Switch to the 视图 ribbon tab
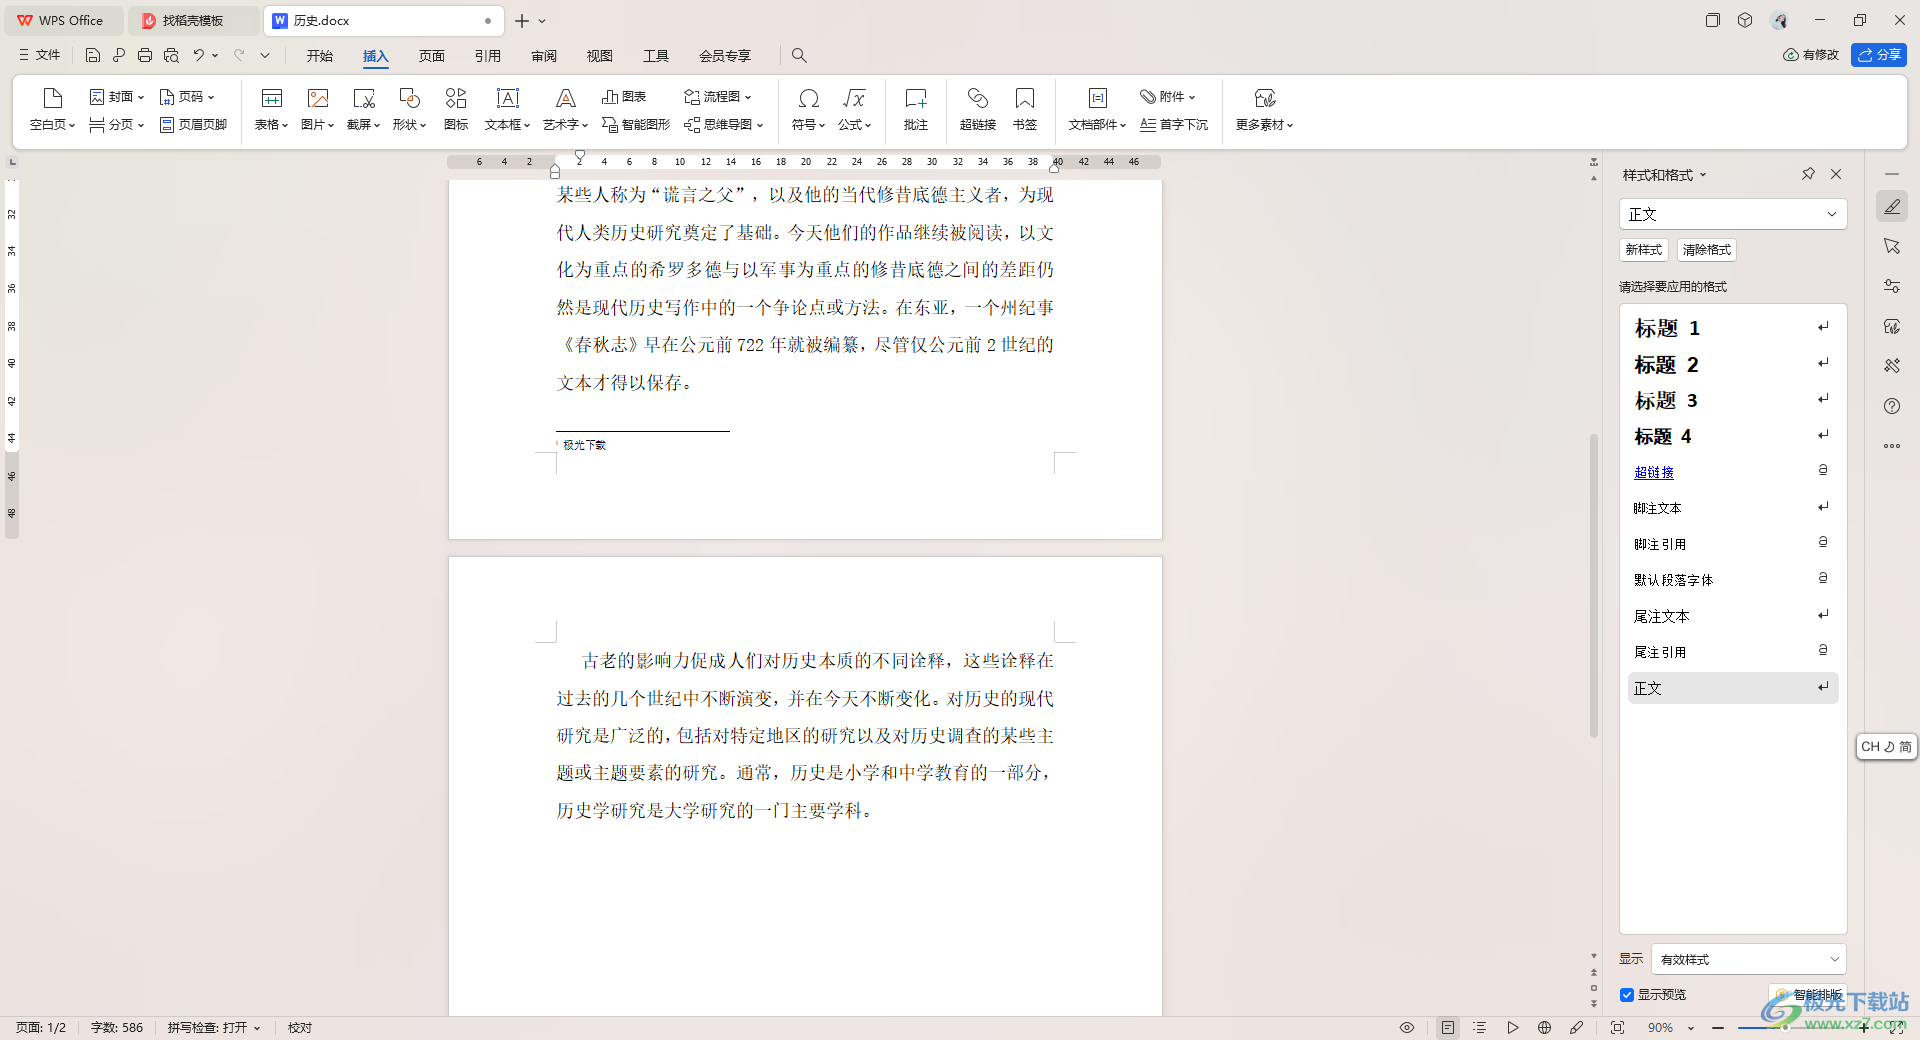This screenshot has height=1040, width=1920. pyautogui.click(x=600, y=56)
